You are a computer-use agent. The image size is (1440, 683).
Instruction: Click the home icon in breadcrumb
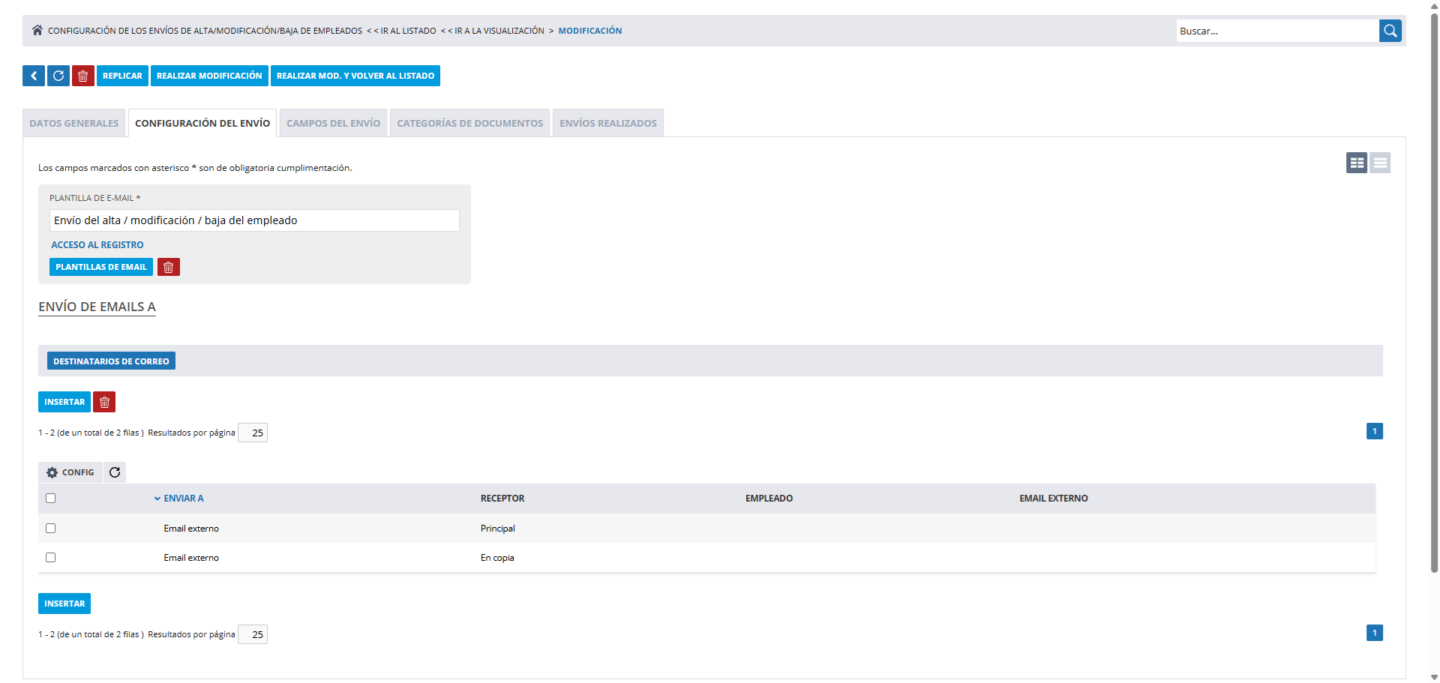(x=38, y=31)
